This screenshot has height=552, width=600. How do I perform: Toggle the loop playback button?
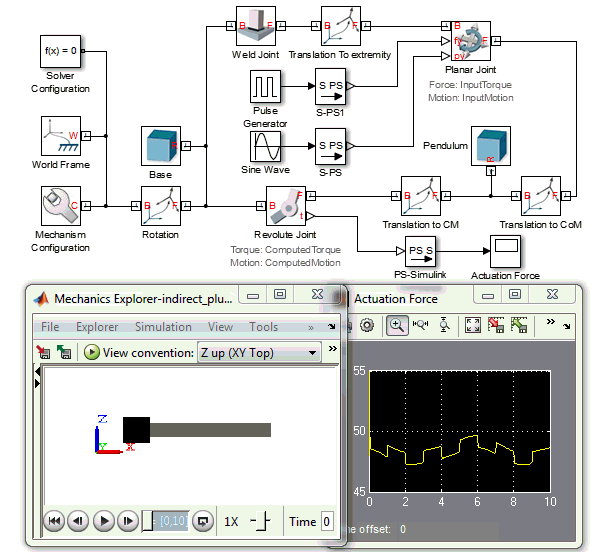click(203, 521)
